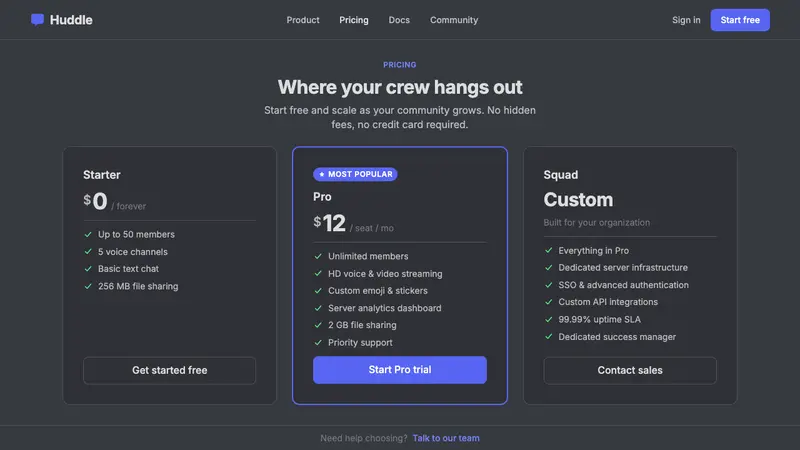The image size is (800, 450).
Task: Click Get started free button
Action: 169,370
